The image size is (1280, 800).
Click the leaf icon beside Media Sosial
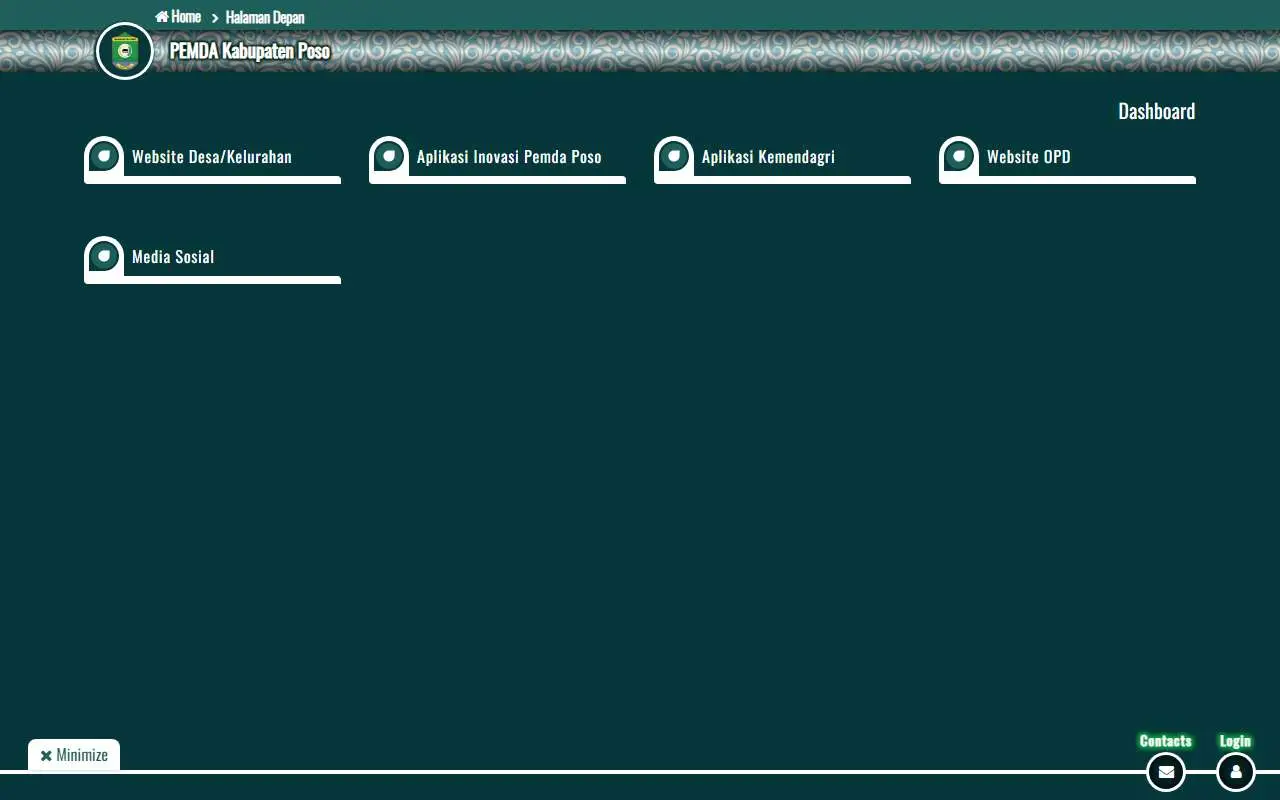click(x=104, y=257)
